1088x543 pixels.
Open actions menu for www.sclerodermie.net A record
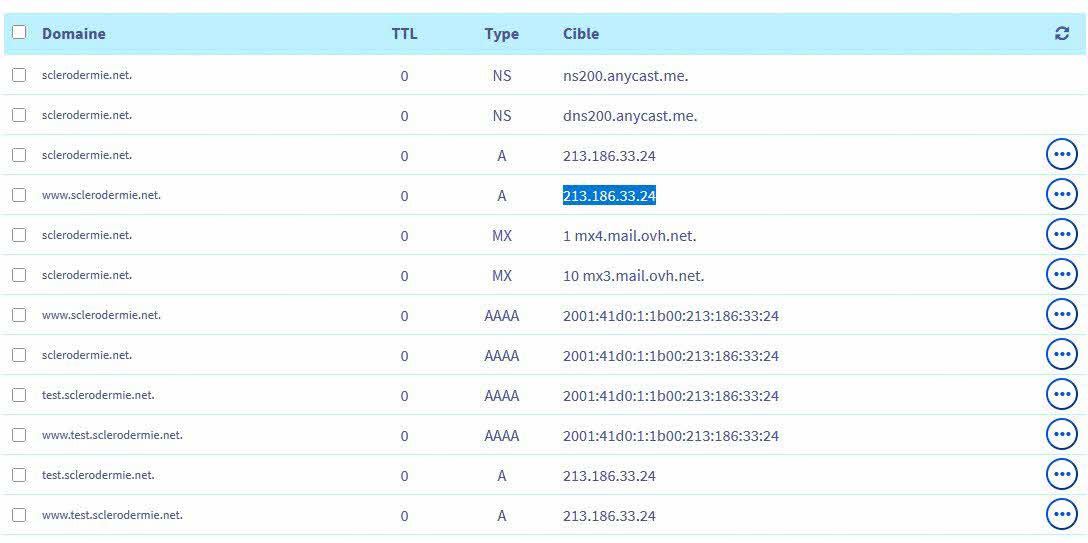(1061, 195)
